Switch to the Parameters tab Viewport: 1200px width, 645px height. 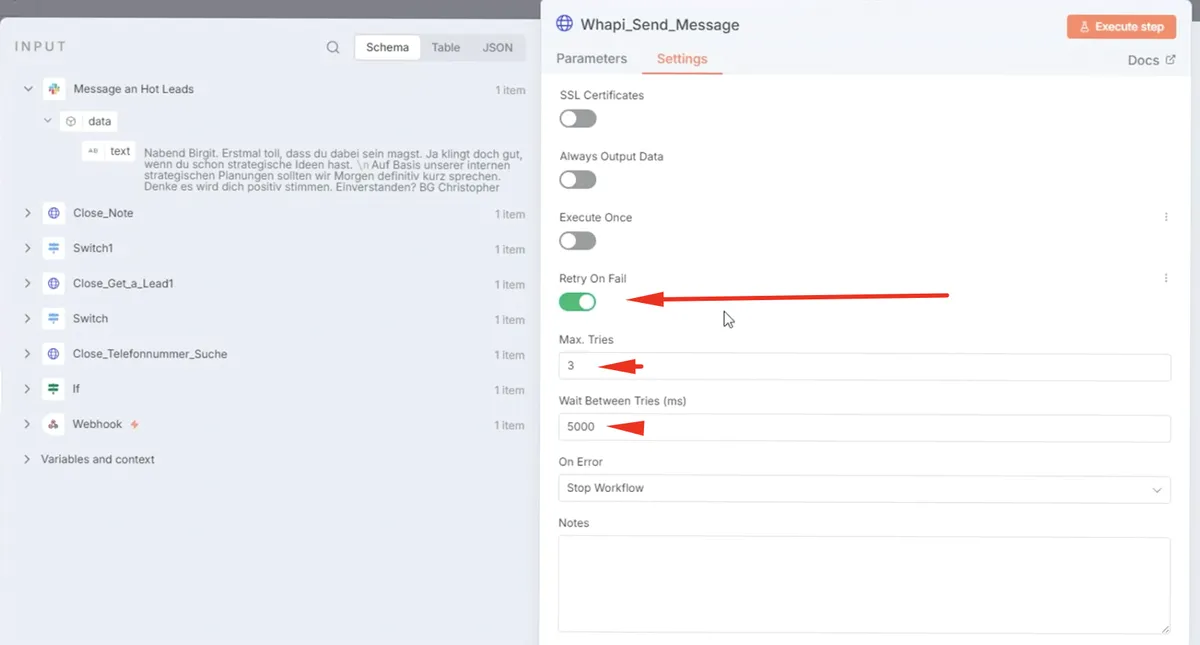[592, 59]
